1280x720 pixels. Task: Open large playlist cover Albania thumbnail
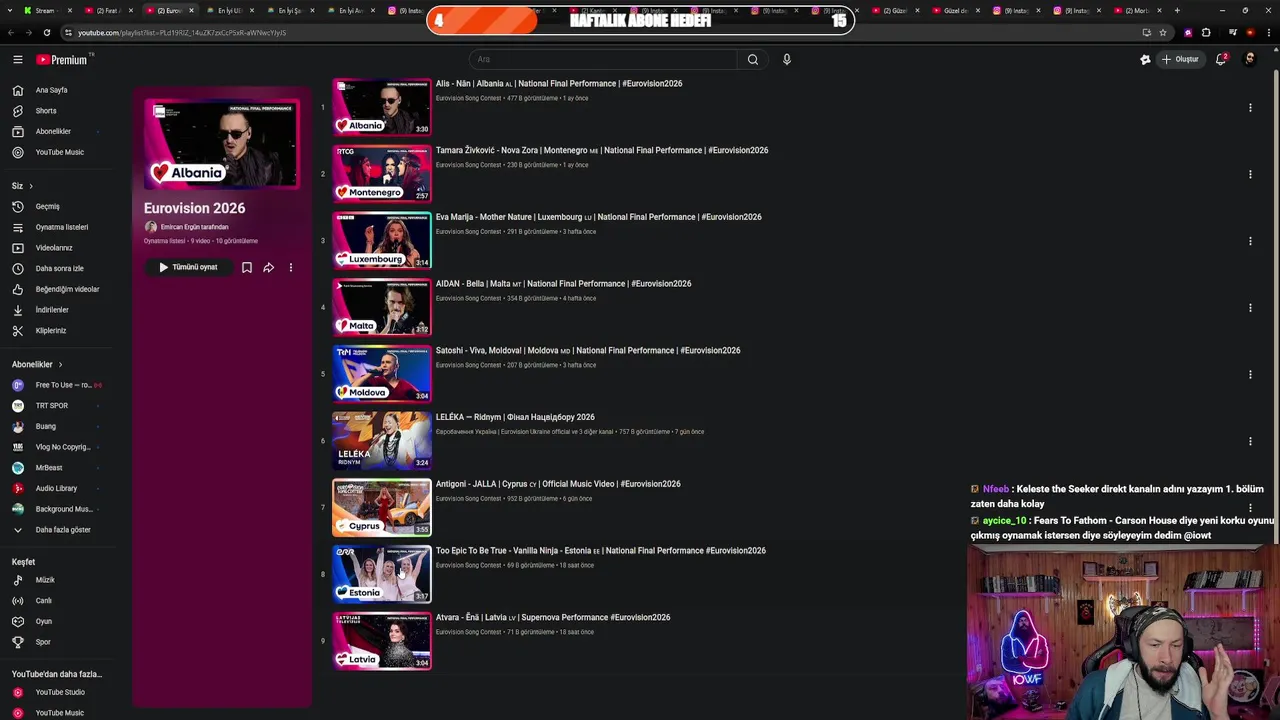click(x=221, y=144)
